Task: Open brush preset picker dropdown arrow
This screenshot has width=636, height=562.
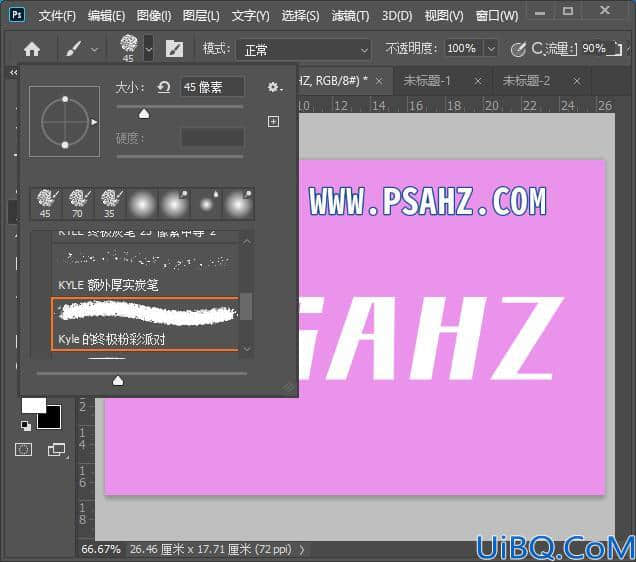Action: point(149,49)
